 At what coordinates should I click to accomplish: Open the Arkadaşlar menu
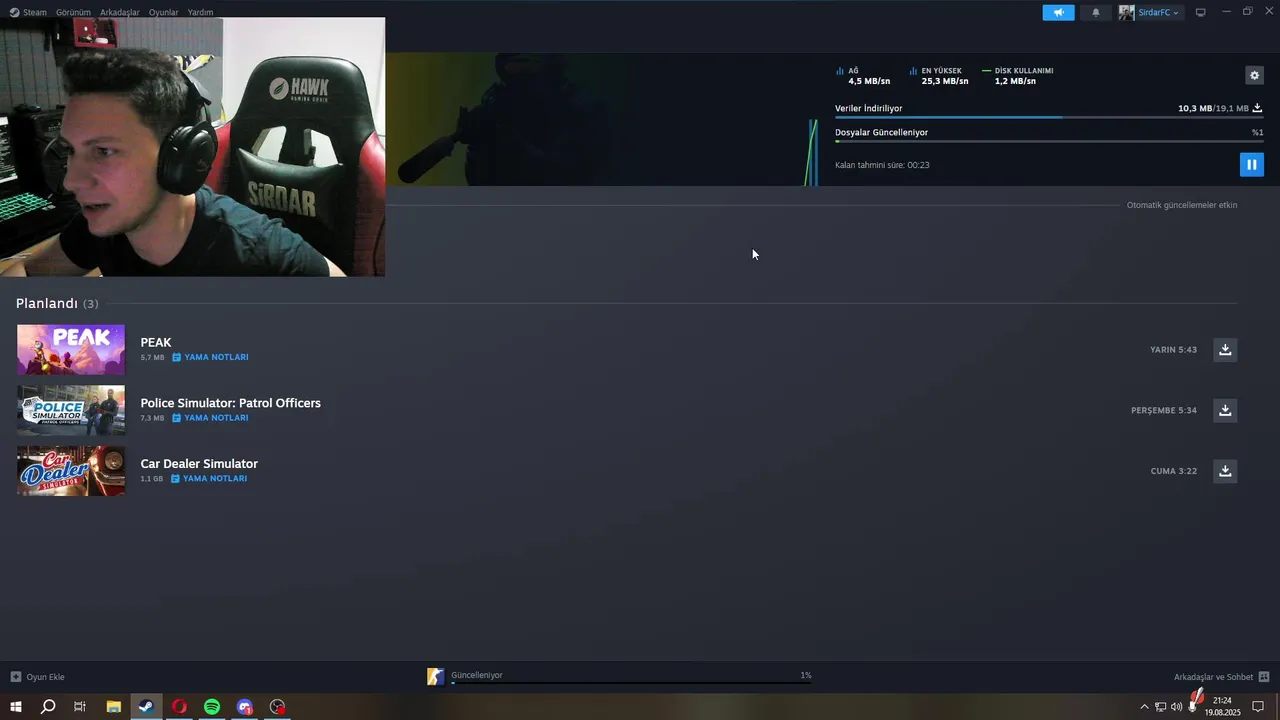120,12
